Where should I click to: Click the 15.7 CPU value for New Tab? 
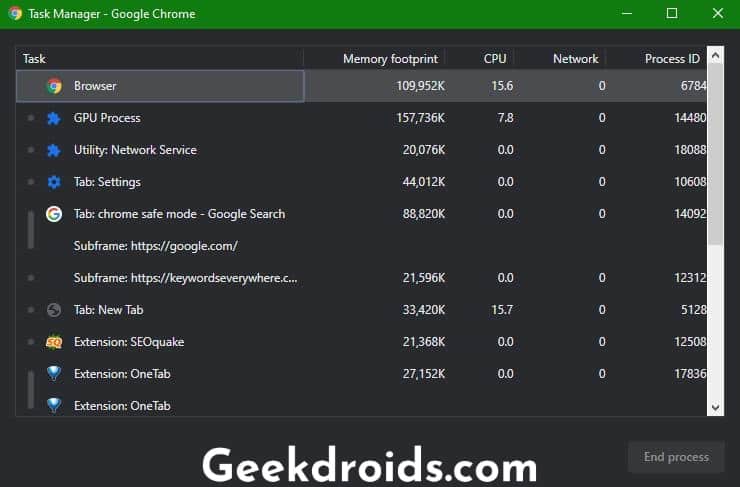pos(502,310)
